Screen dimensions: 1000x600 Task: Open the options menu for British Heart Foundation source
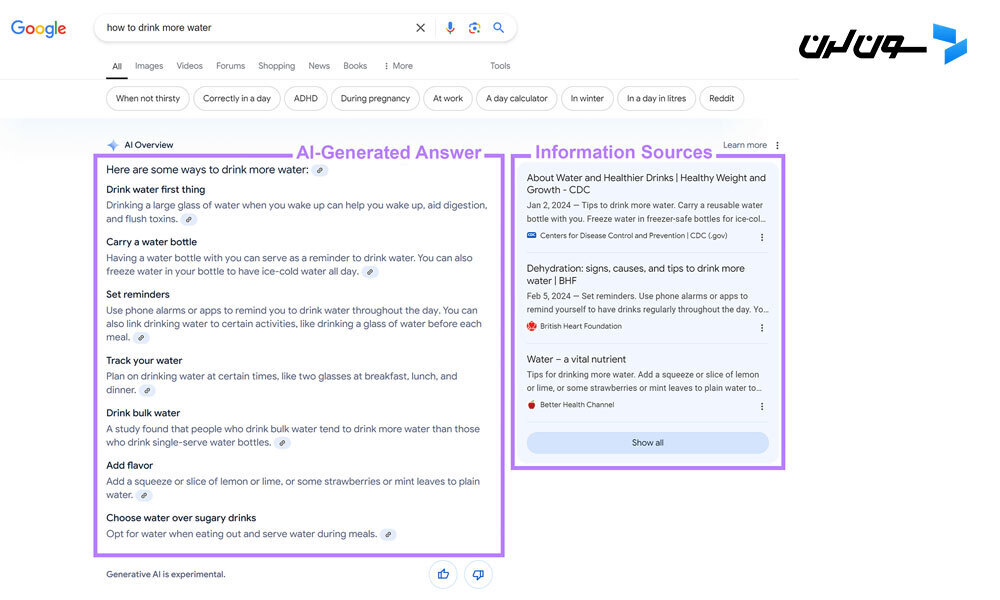(762, 328)
